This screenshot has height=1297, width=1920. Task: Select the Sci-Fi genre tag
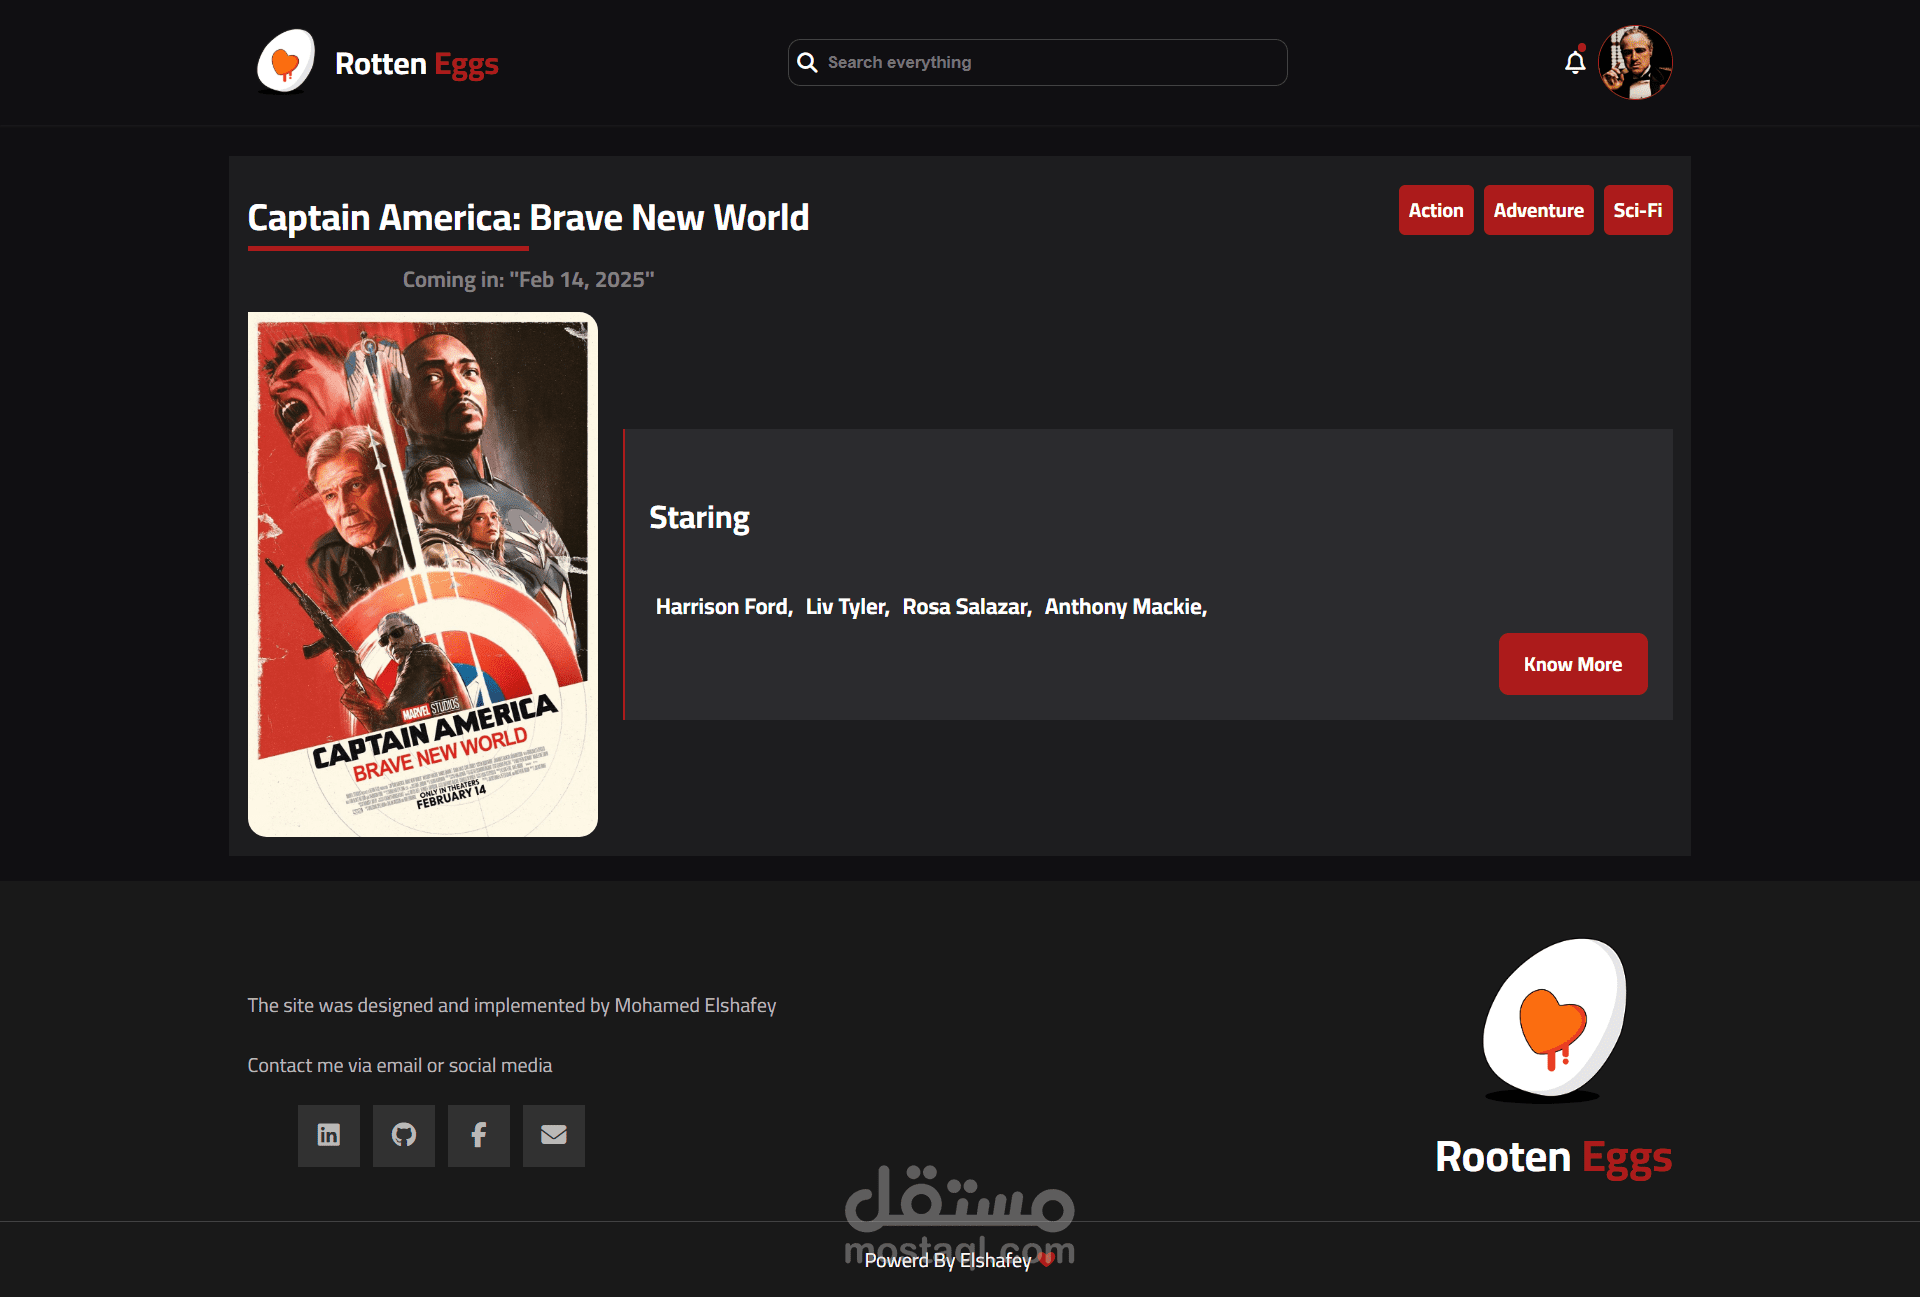1637,210
